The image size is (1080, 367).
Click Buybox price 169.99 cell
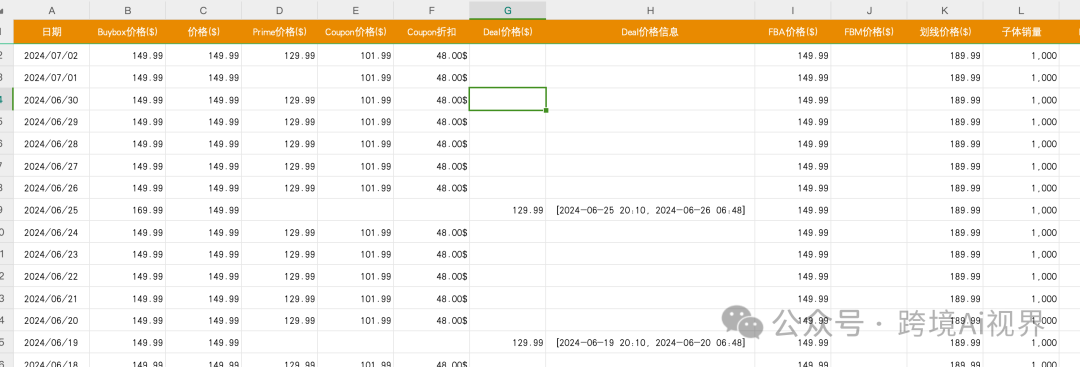point(127,210)
